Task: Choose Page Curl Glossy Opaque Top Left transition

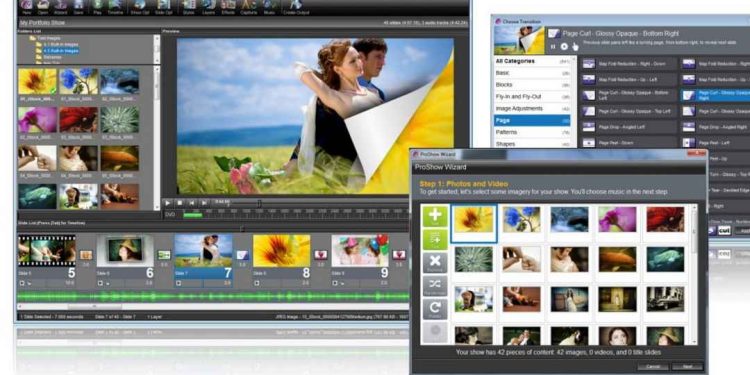Action: (x=629, y=111)
